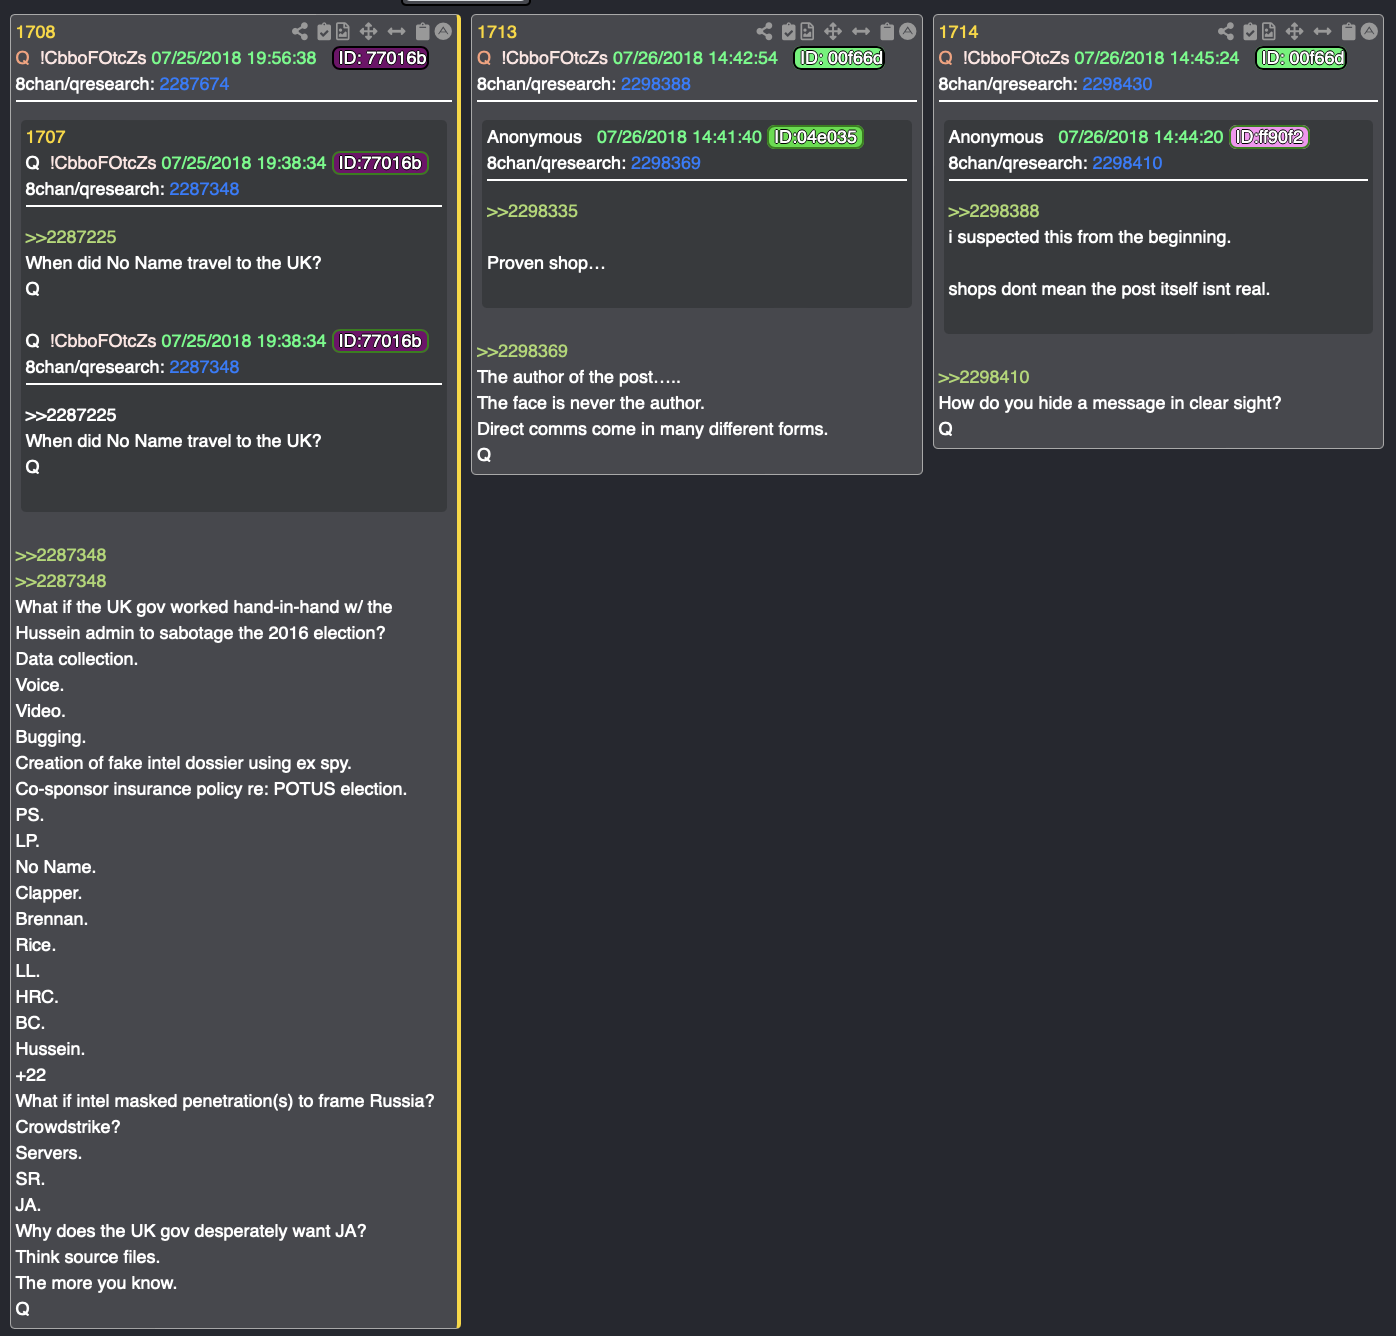1396x1336 pixels.
Task: Click the four-way move icon on post 1714
Action: 1294,32
